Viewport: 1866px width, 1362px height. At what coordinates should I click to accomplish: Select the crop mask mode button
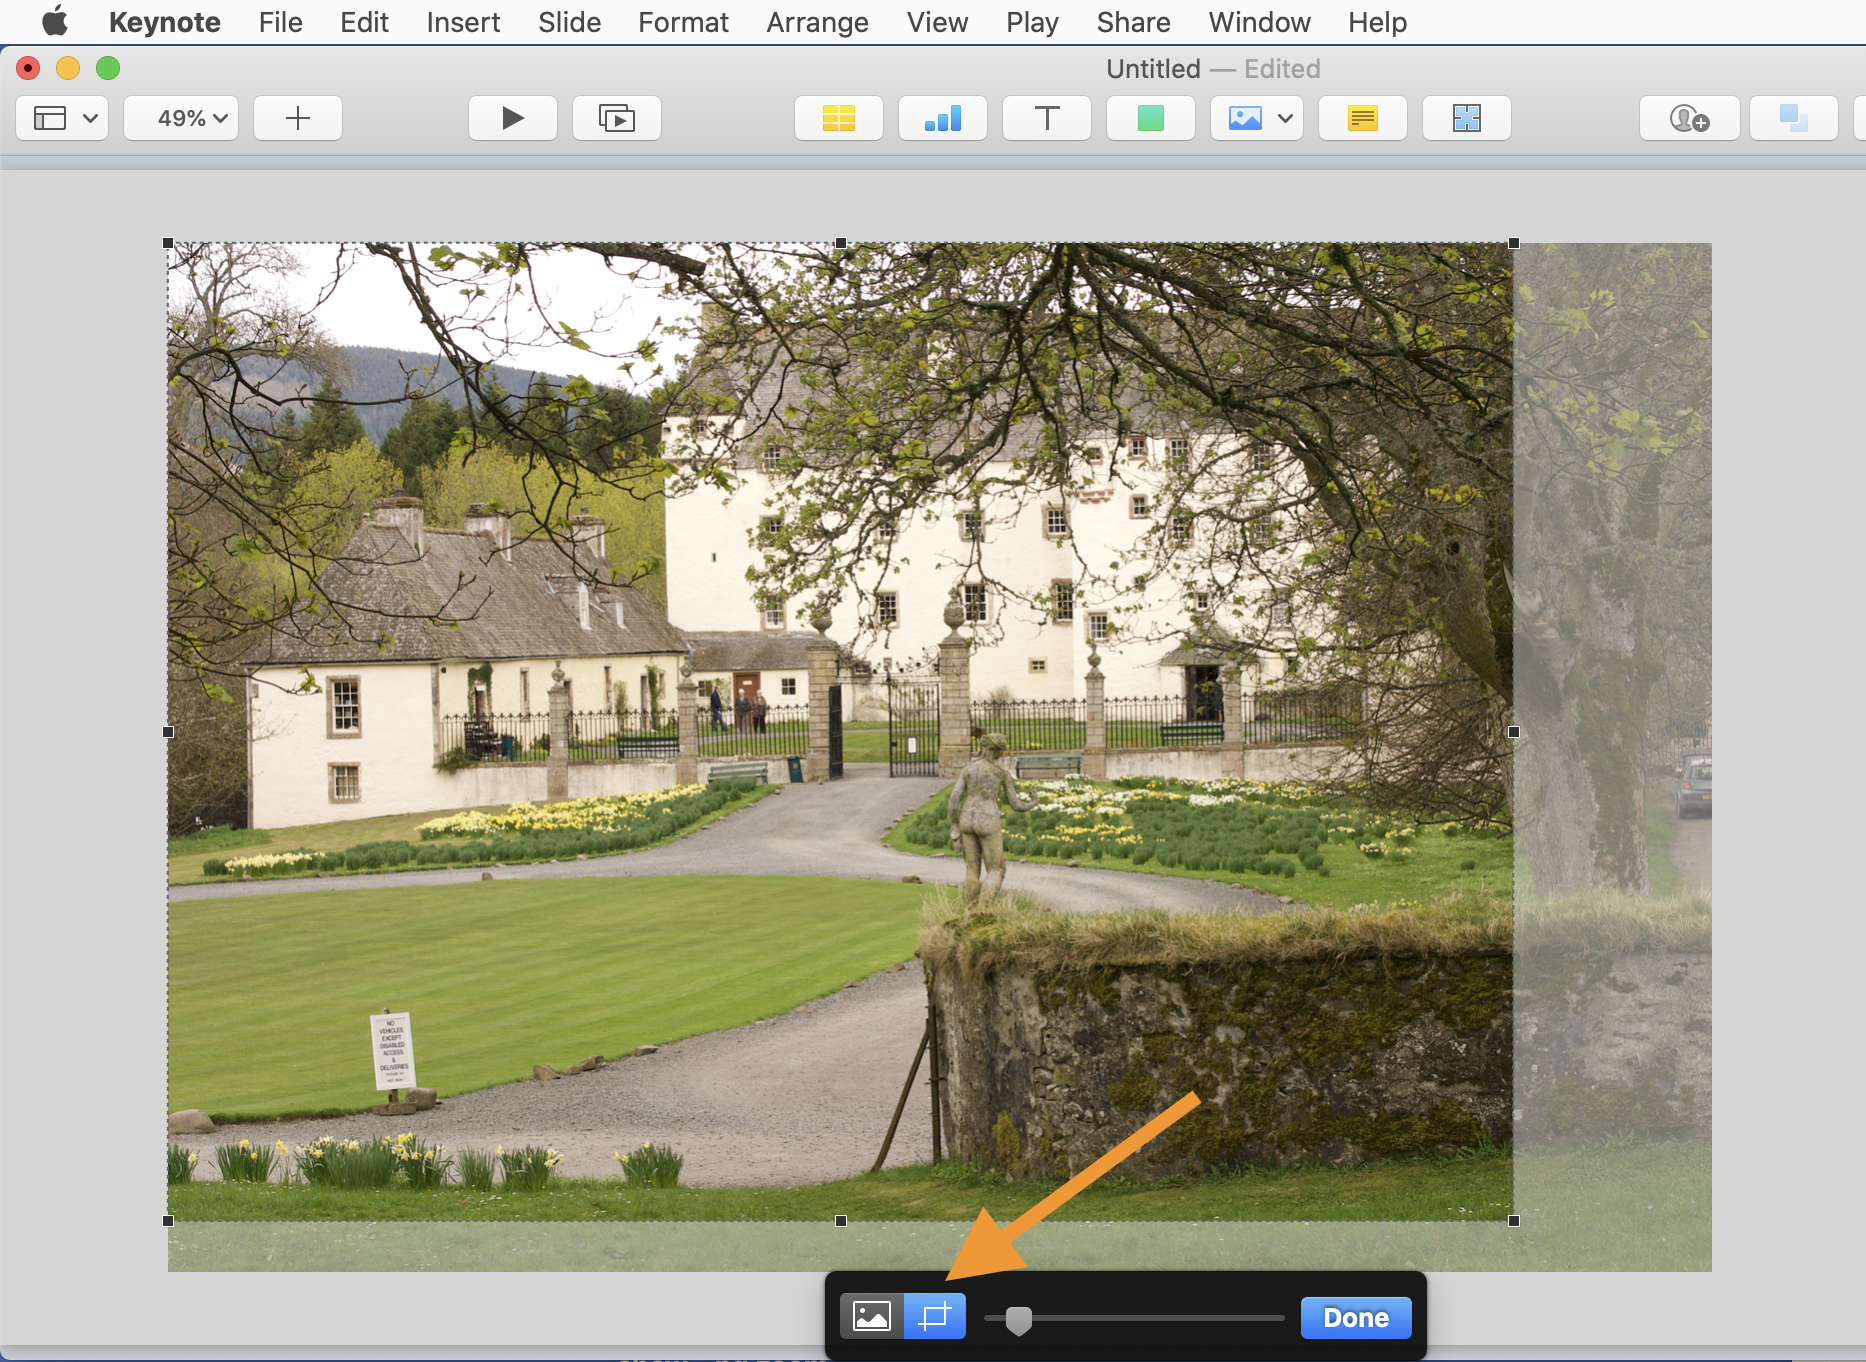(x=935, y=1316)
